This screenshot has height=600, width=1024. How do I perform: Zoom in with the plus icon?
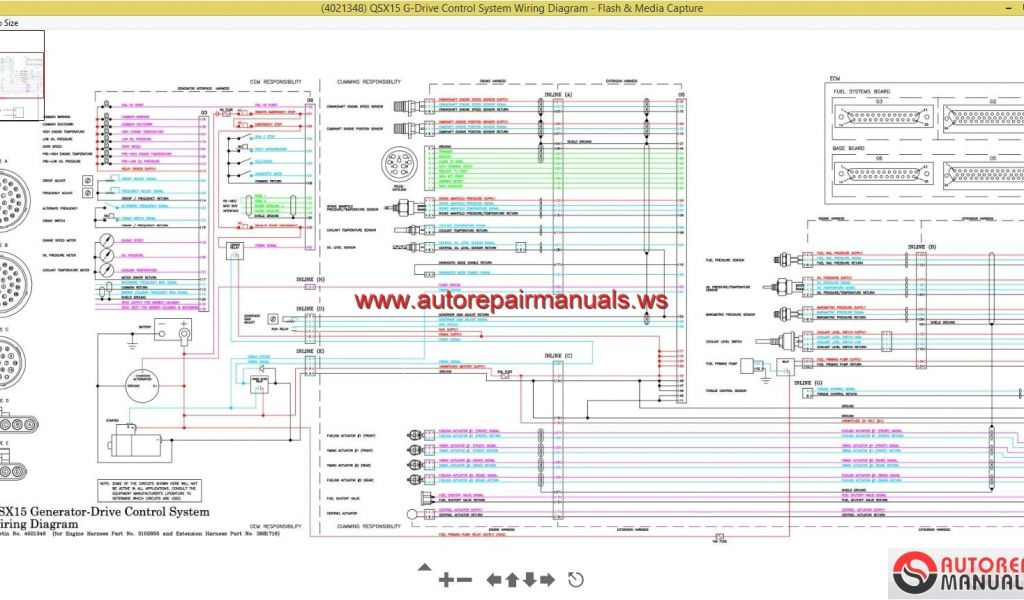446,579
